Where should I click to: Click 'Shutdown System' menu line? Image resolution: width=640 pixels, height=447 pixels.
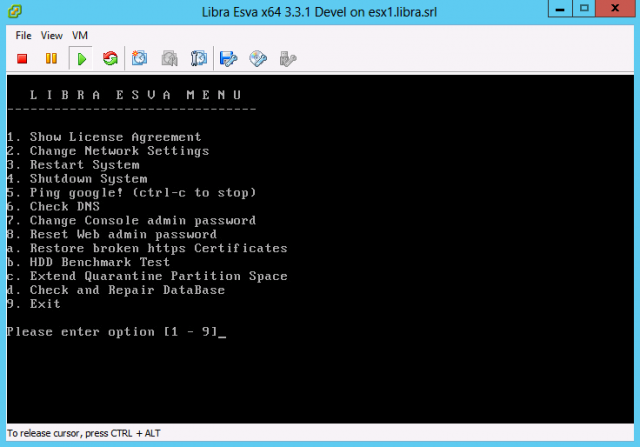[x=77, y=179]
